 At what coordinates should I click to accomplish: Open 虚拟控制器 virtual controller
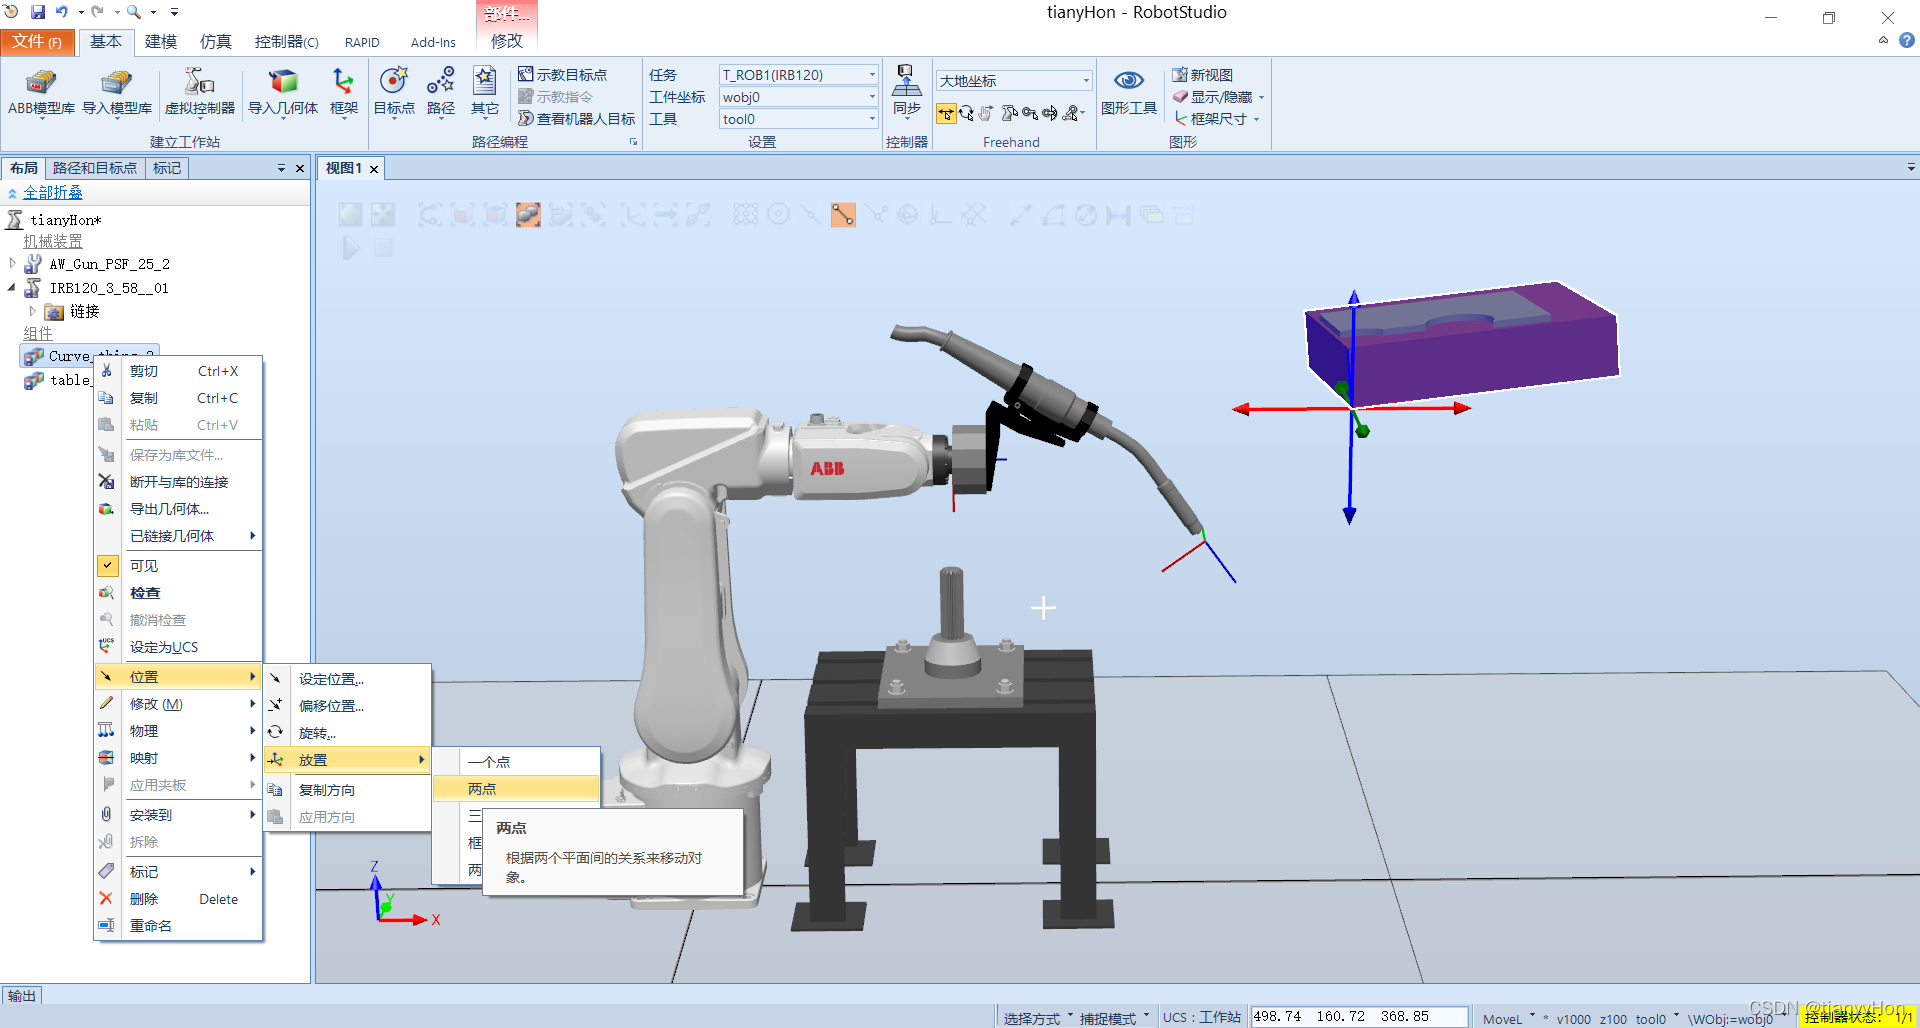click(200, 93)
